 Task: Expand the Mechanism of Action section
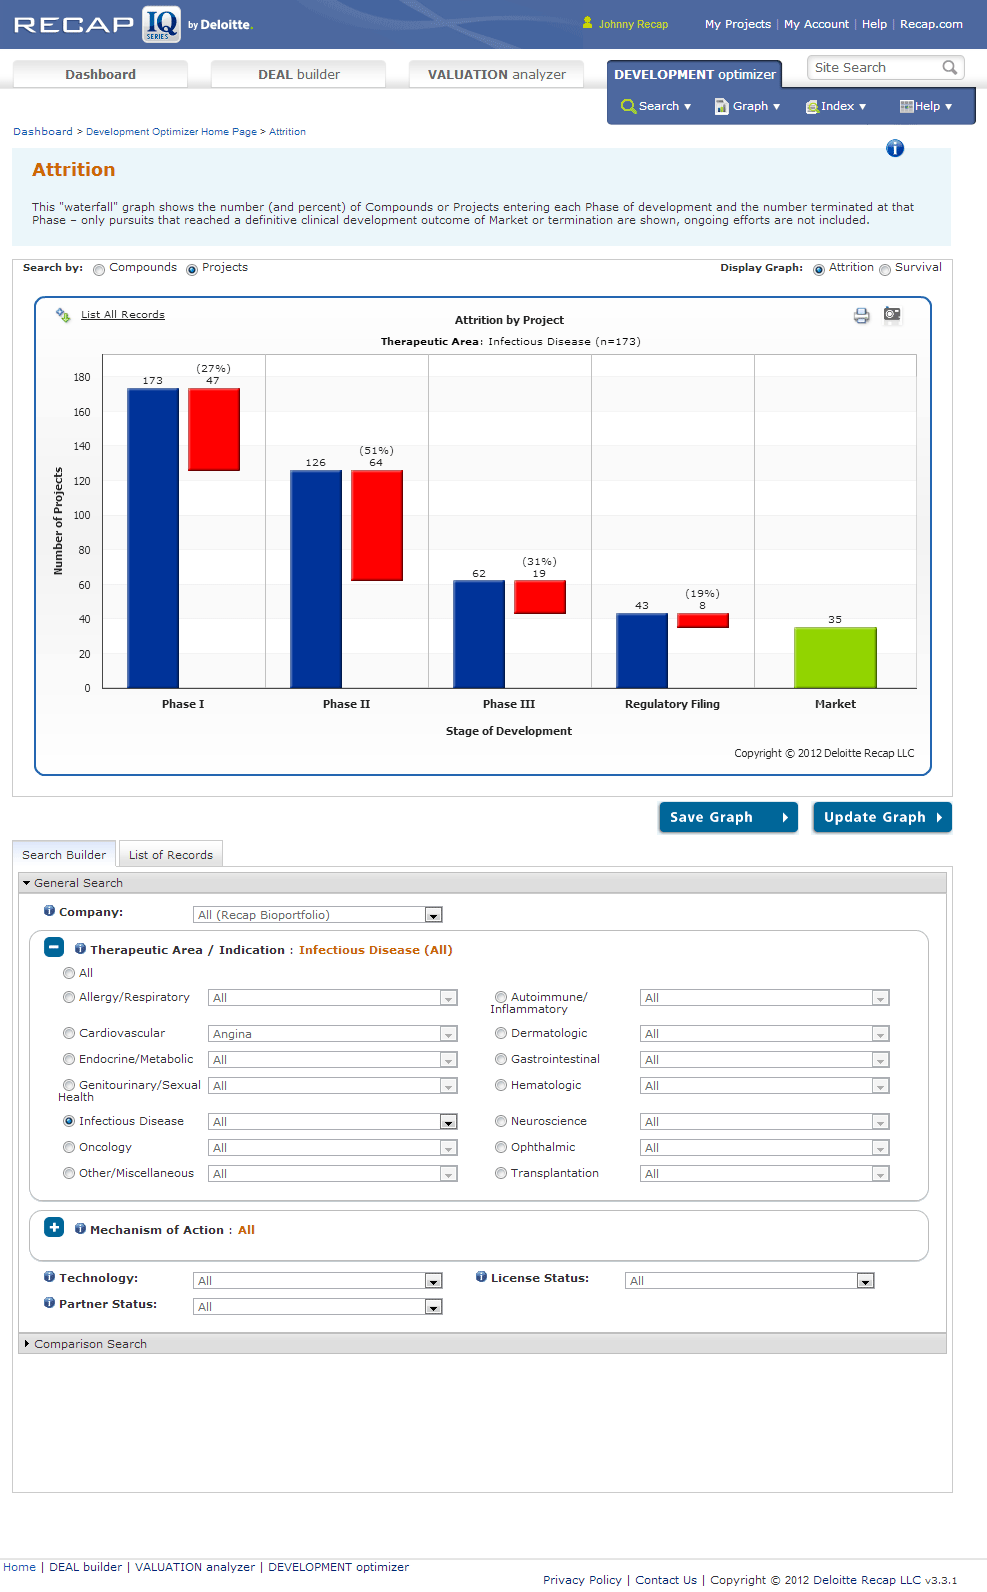point(54,1228)
